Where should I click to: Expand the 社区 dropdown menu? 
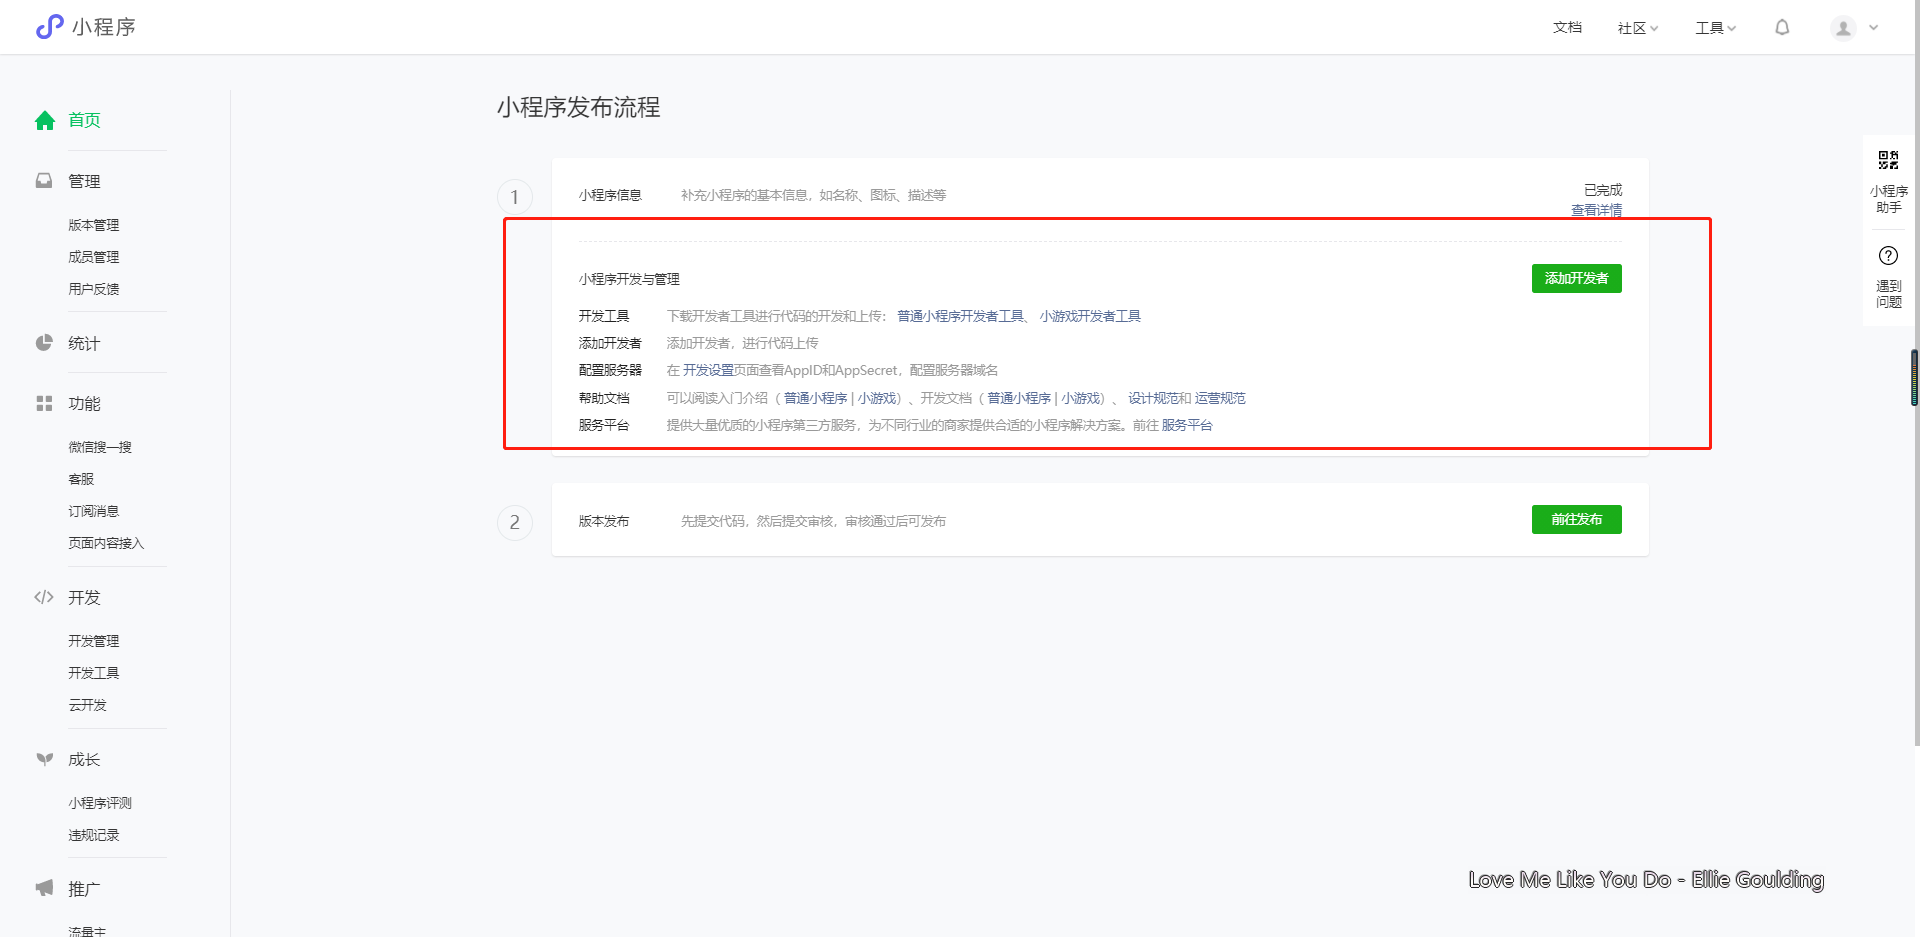point(1638,28)
